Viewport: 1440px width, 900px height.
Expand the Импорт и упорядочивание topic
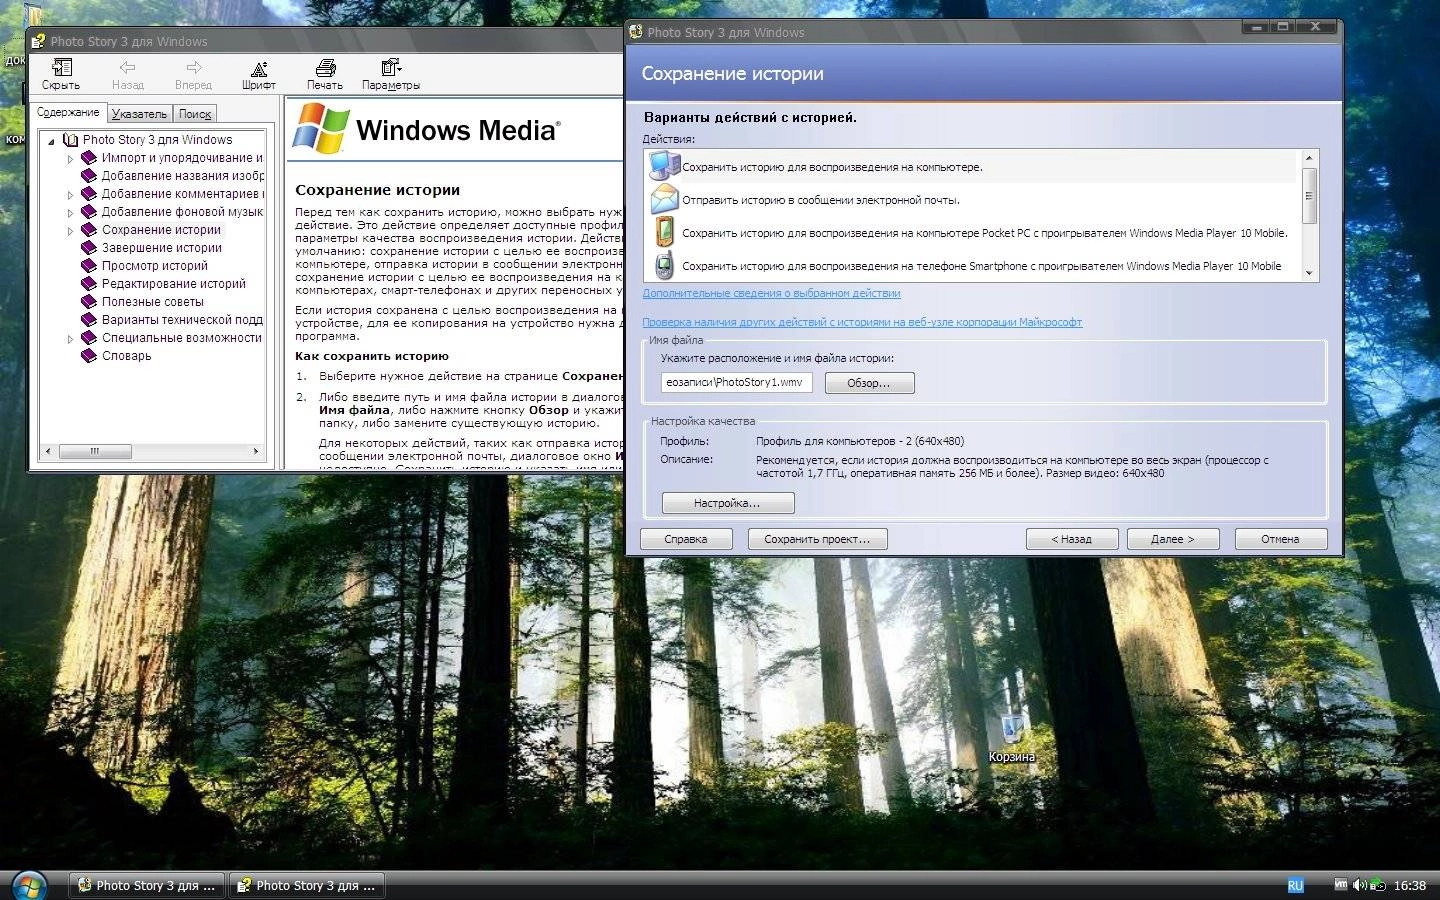70,159
